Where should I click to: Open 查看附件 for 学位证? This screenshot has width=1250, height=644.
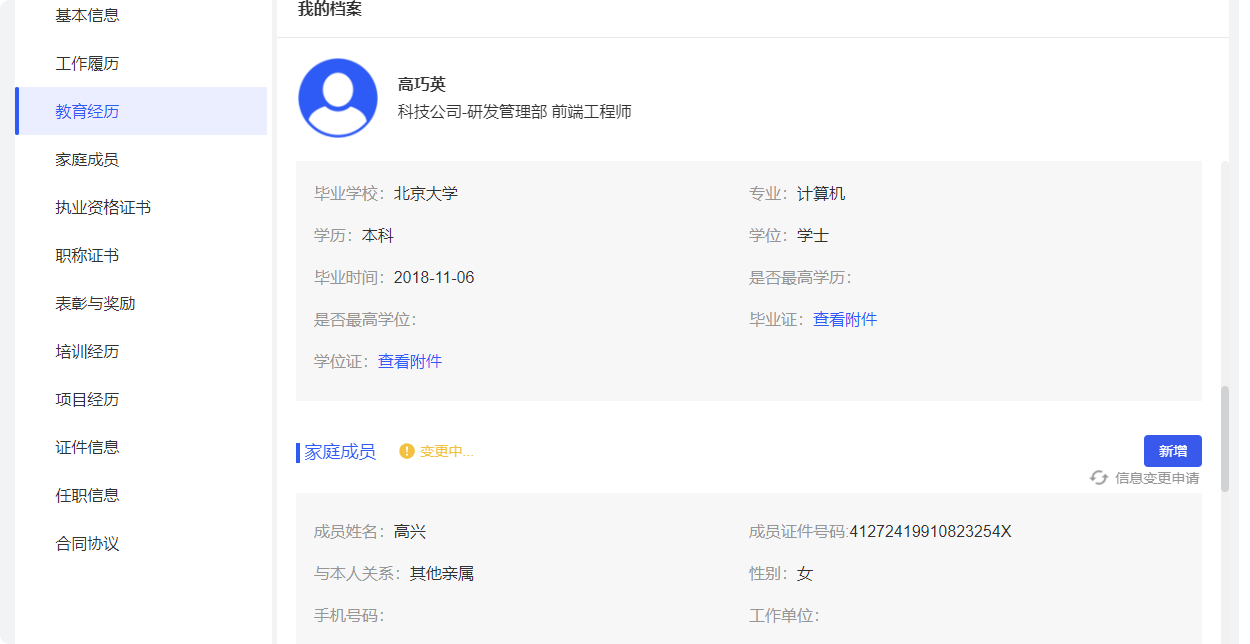tap(410, 362)
